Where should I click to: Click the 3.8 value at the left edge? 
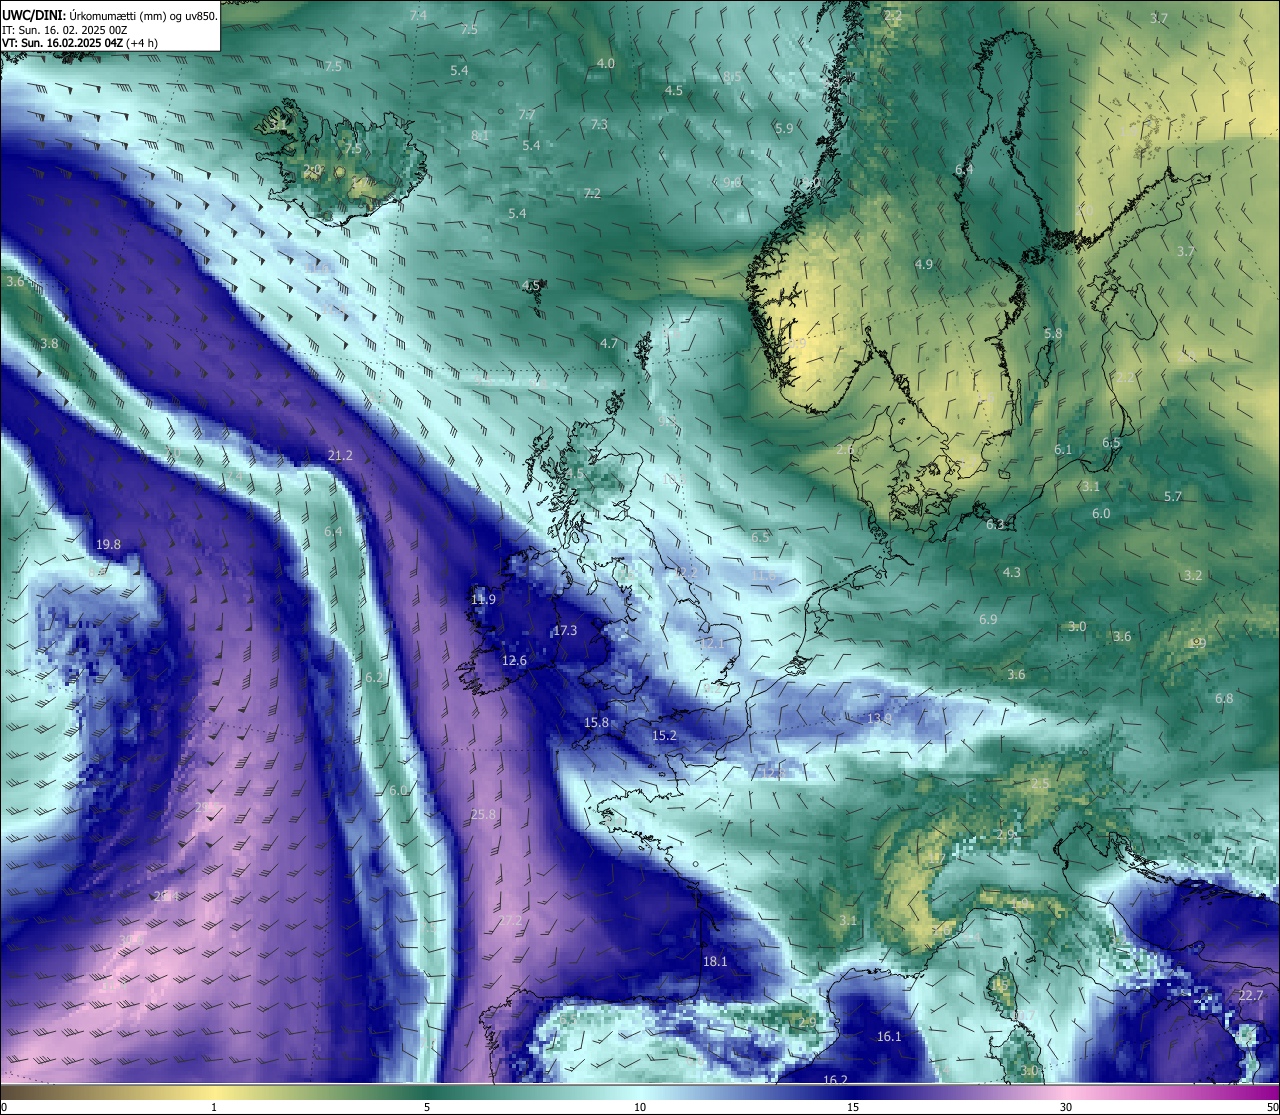[x=49, y=344]
